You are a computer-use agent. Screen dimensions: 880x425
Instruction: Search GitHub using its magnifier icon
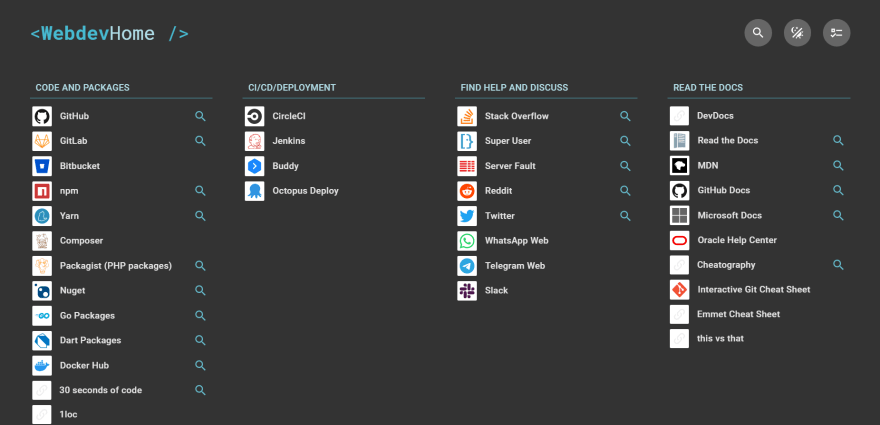[200, 116]
